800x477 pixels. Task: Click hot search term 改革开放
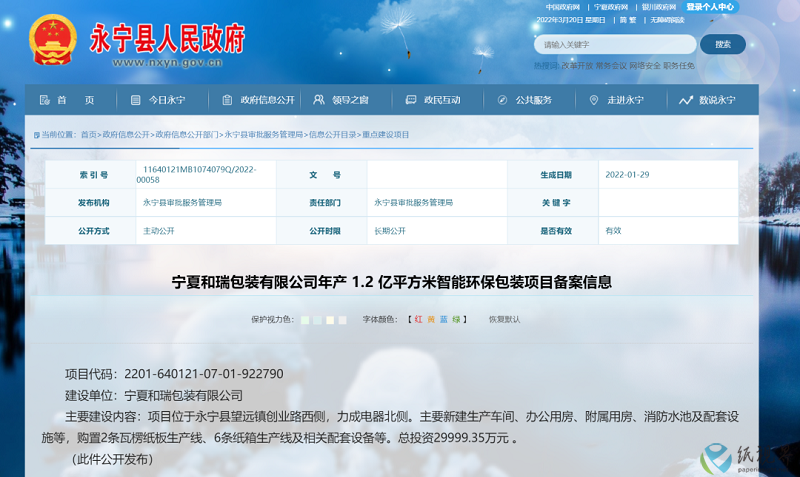[577, 66]
